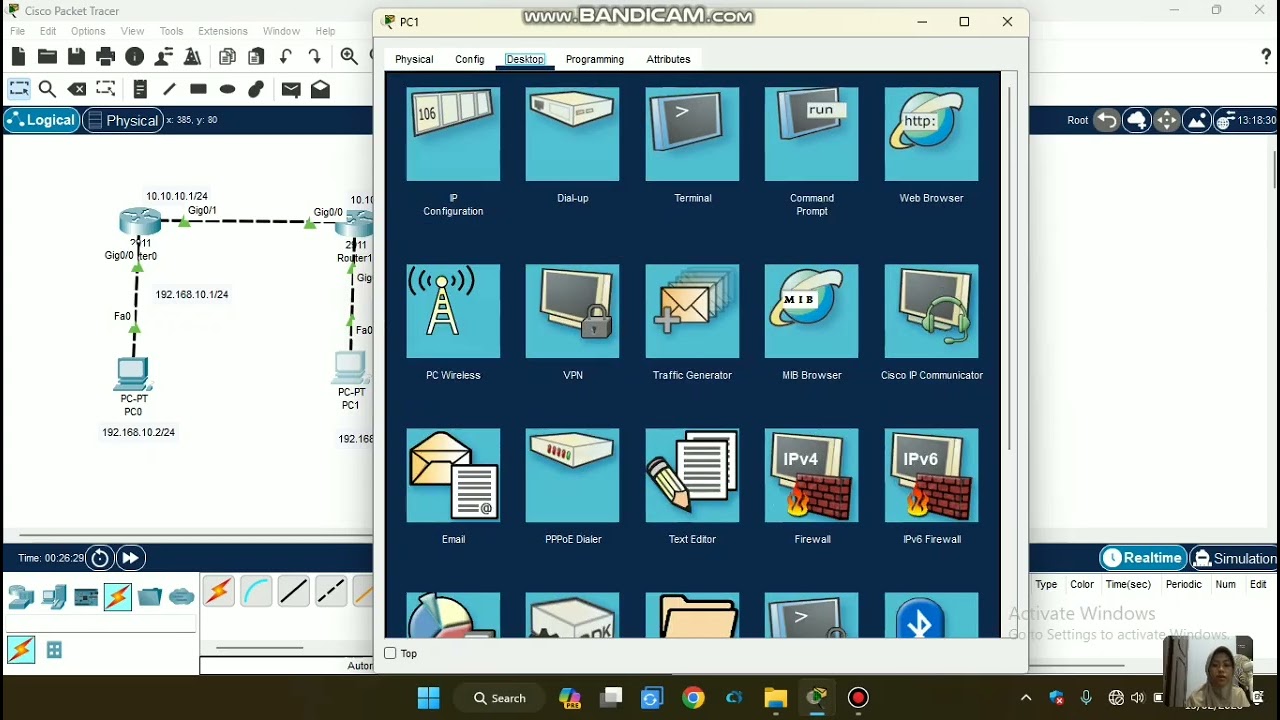This screenshot has height=720, width=1280.
Task: Open the File menu
Action: tap(18, 31)
